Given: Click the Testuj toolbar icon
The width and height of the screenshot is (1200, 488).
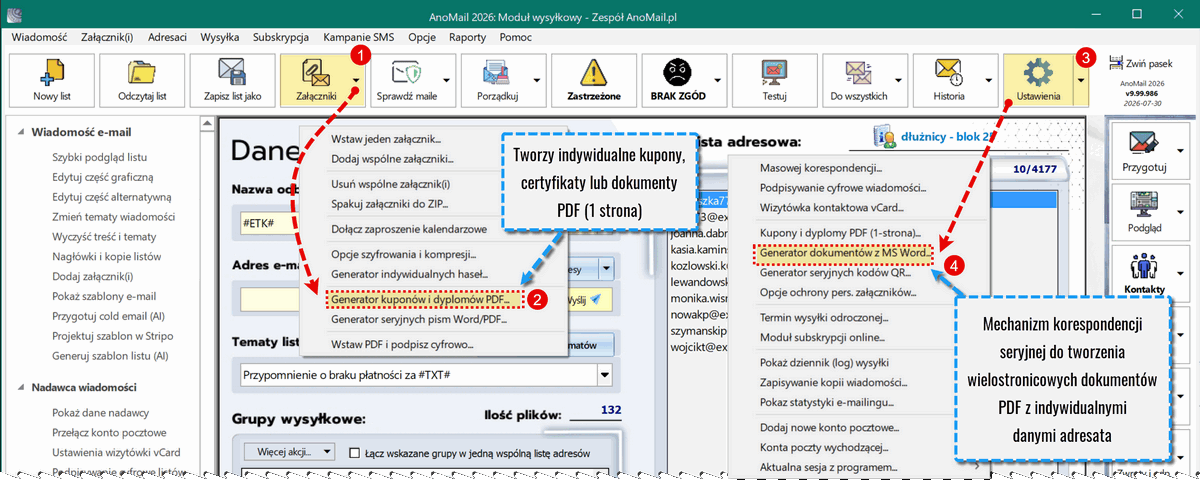Looking at the screenshot, I should click(x=776, y=73).
